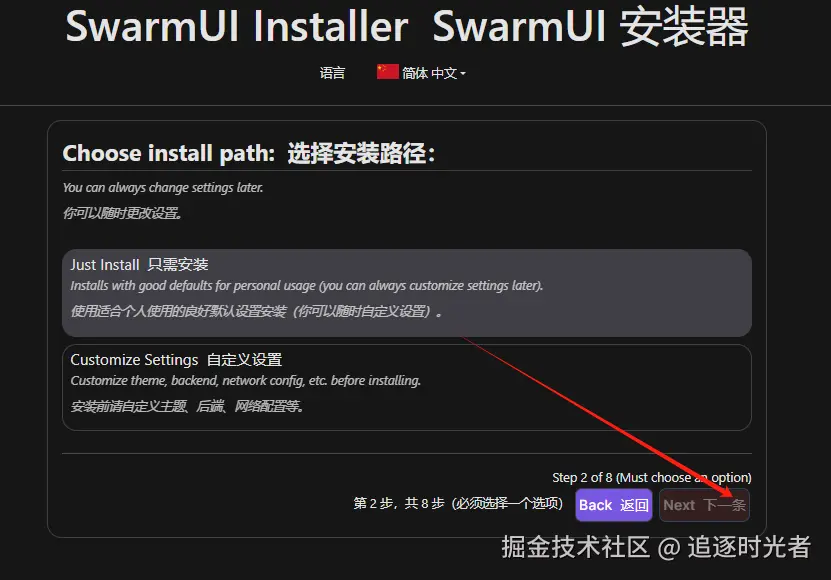Click the 'Customize theme, backend, network config' description
Image resolution: width=831 pixels, height=580 pixels.
tap(245, 381)
